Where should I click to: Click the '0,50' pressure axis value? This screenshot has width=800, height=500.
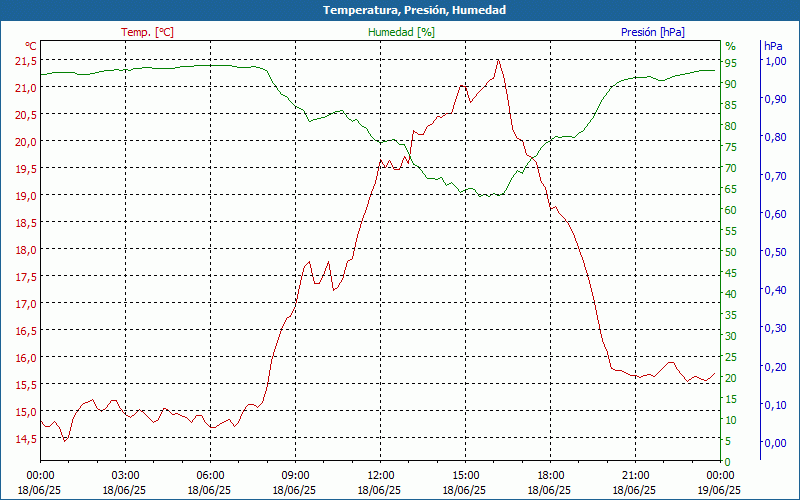(776, 252)
